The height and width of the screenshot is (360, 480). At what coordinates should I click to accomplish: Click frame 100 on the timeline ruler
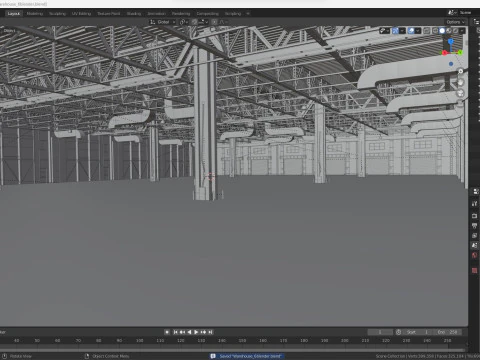pyautogui.click(x=139, y=340)
